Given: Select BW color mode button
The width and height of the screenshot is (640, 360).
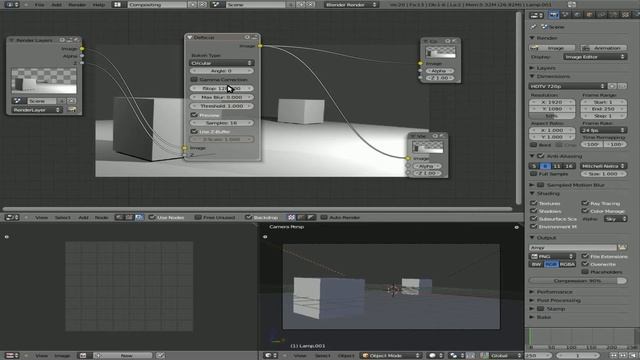Looking at the screenshot, I should coord(536,264).
